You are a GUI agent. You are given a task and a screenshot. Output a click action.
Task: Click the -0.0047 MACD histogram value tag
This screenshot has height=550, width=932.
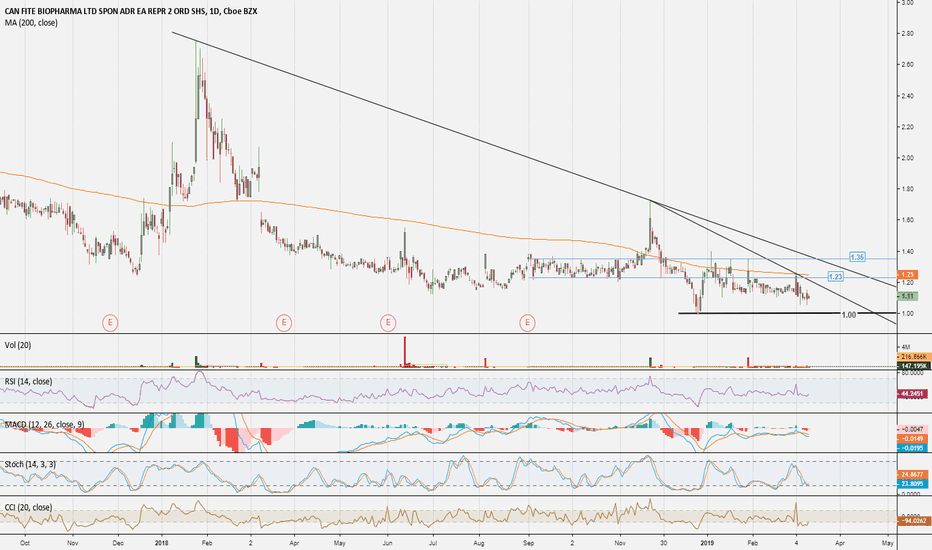click(911, 429)
